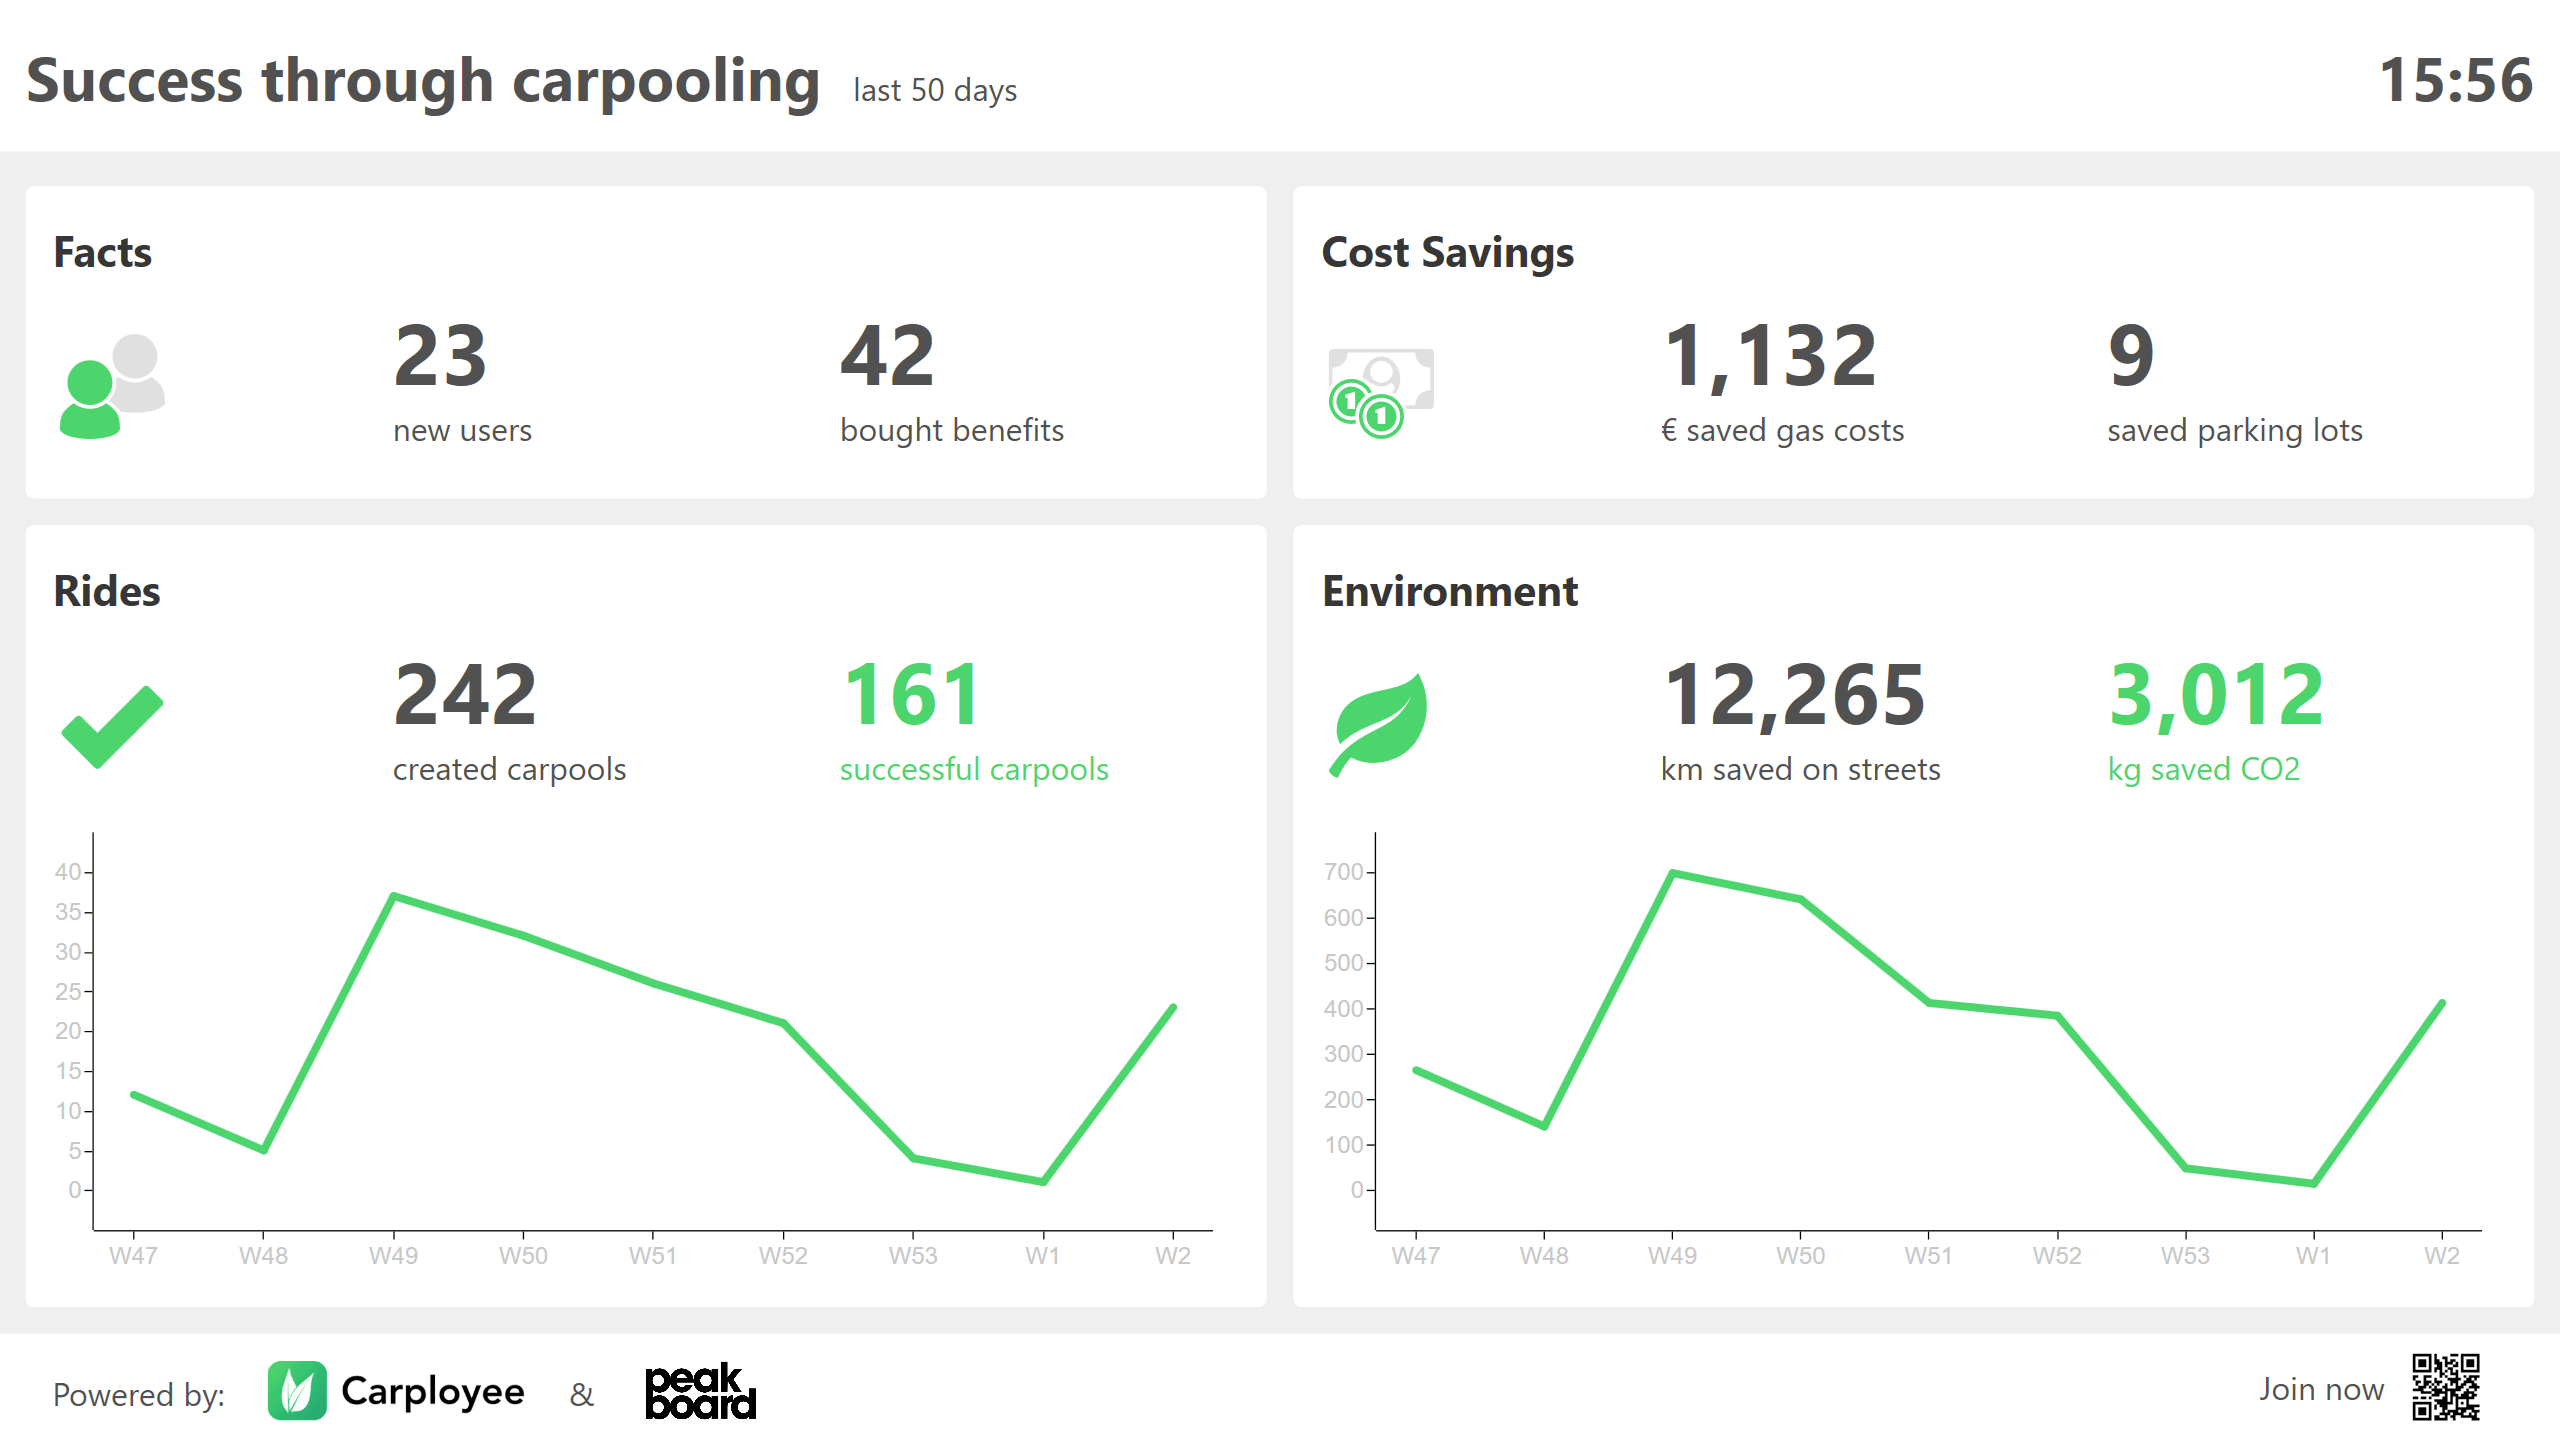
Task: Click the 15:56 clock display
Action: click(x=2456, y=81)
